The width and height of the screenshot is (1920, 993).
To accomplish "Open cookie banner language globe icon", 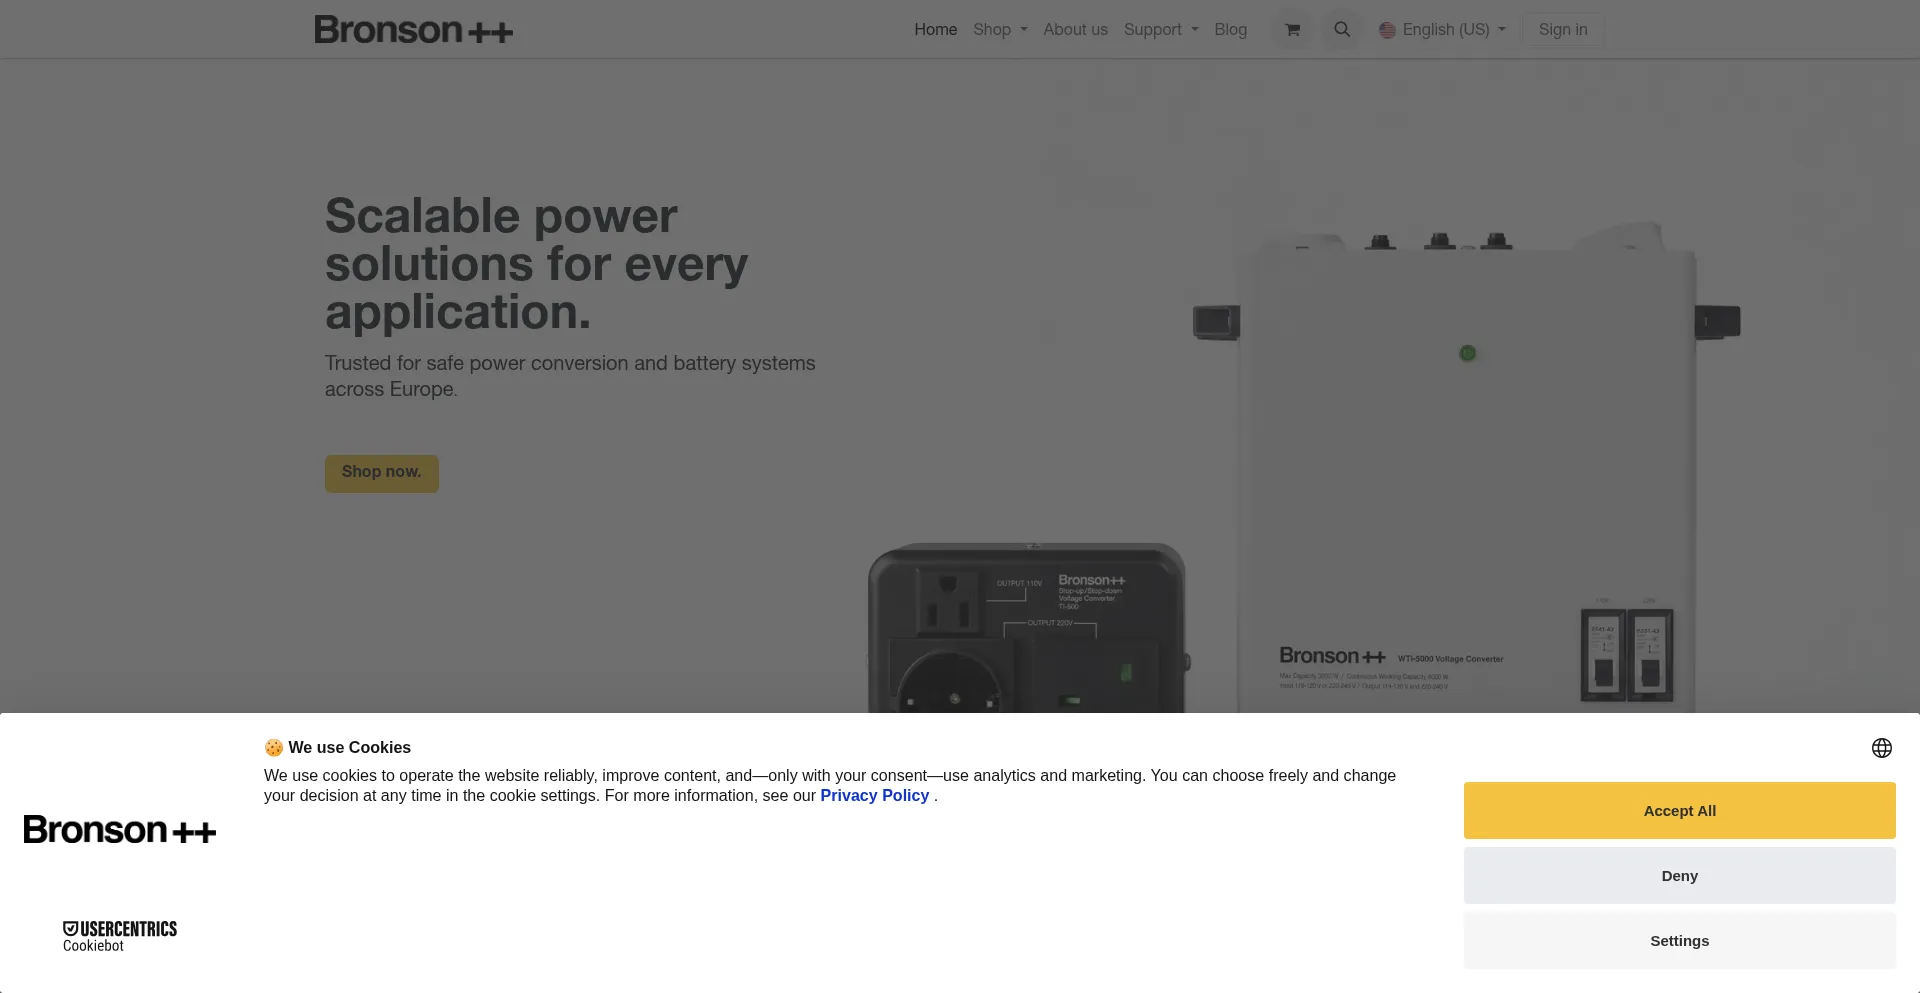I will [1881, 748].
